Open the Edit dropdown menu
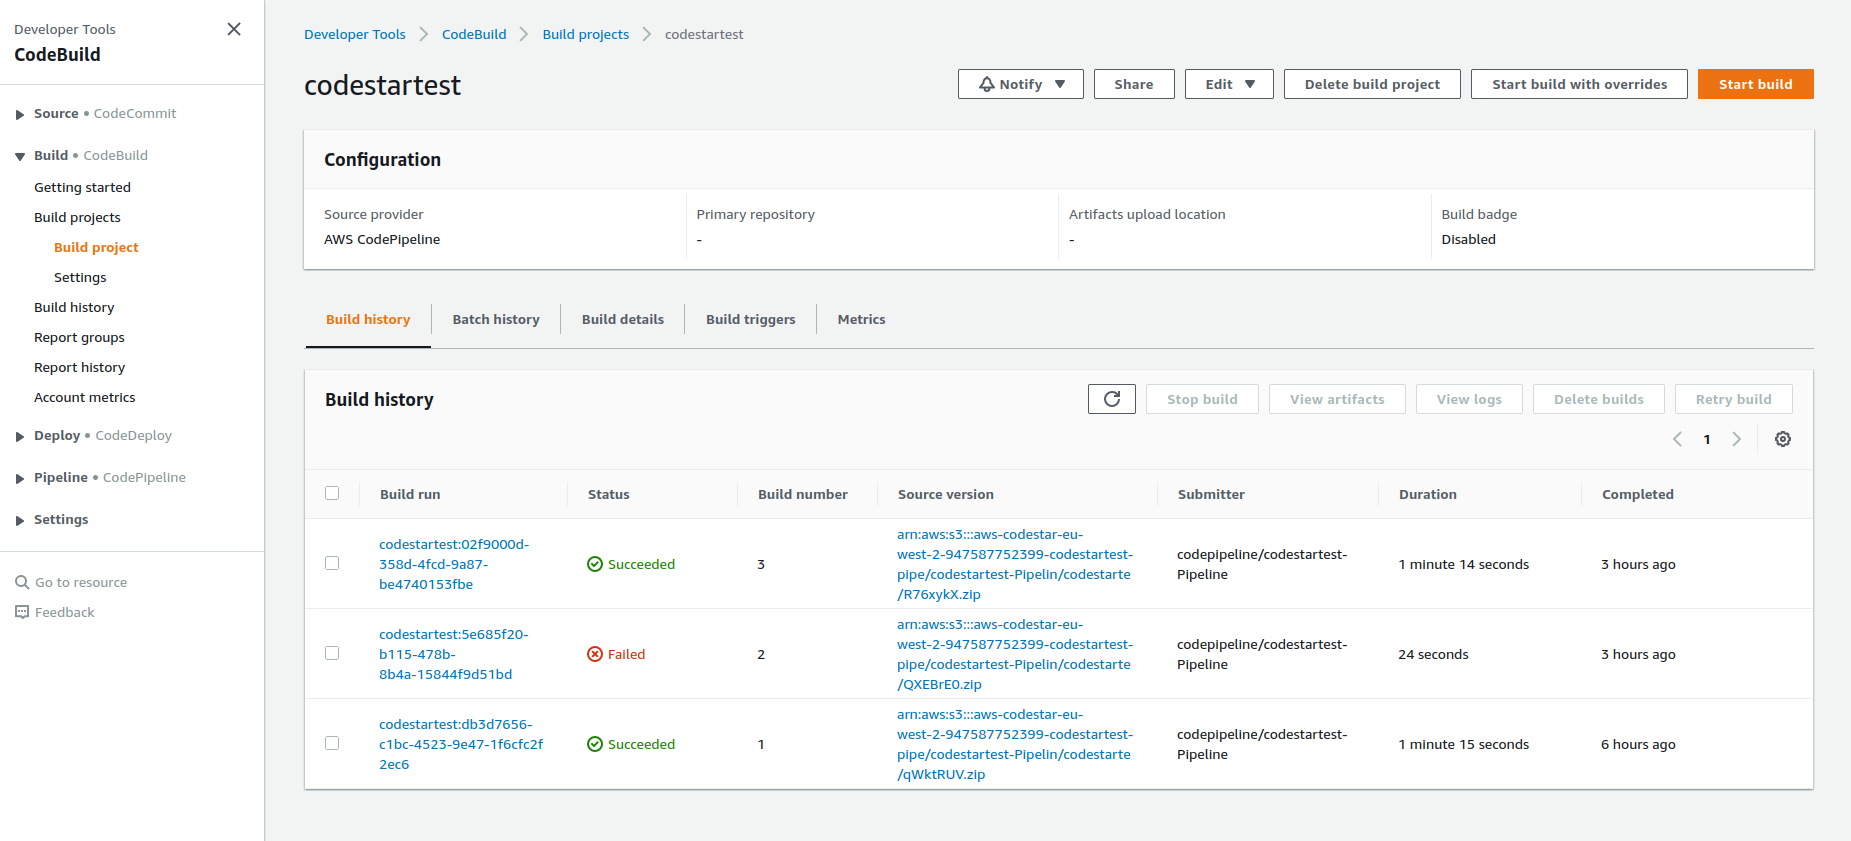This screenshot has width=1851, height=841. click(1229, 84)
